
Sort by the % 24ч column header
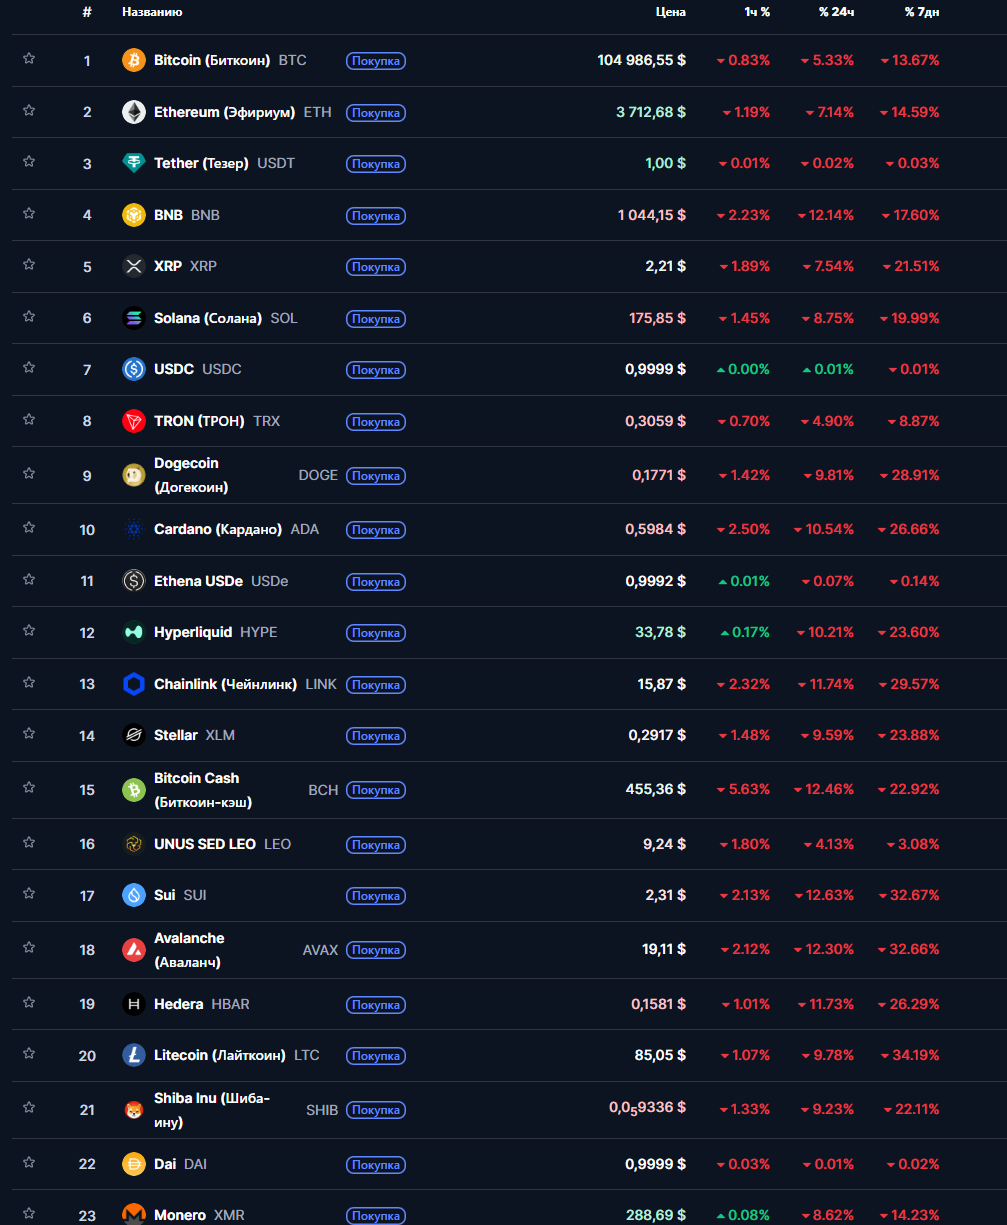pyautogui.click(x=836, y=12)
